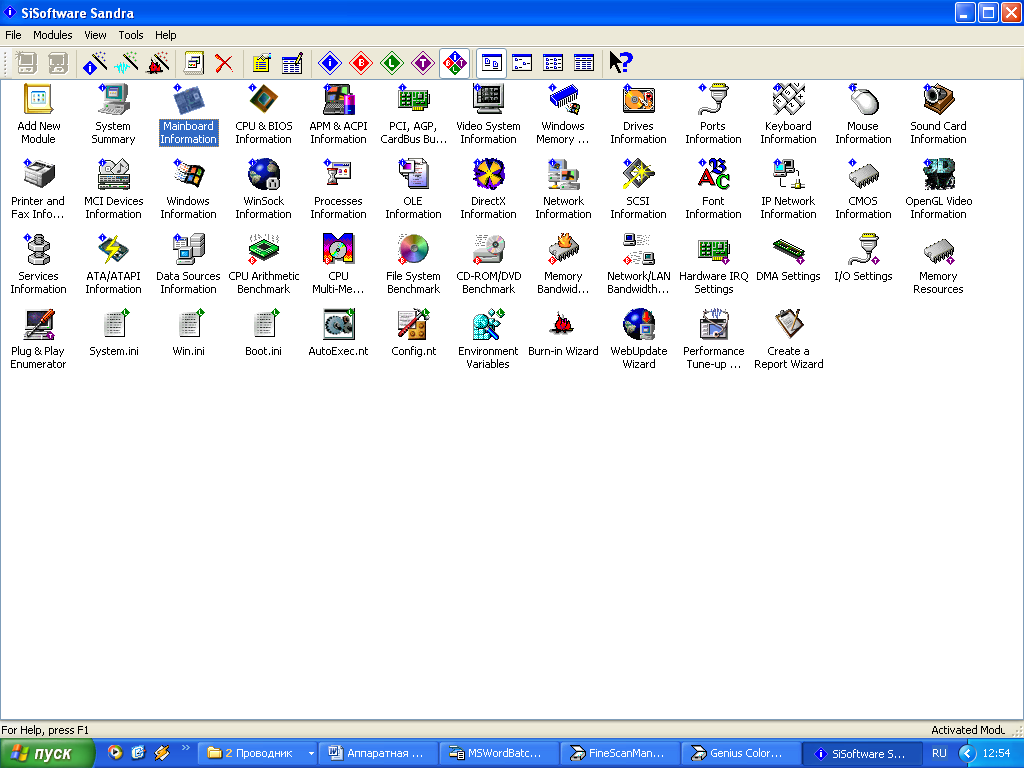Select the WinSock Information module
Image resolution: width=1024 pixels, height=768 pixels.
point(264,189)
